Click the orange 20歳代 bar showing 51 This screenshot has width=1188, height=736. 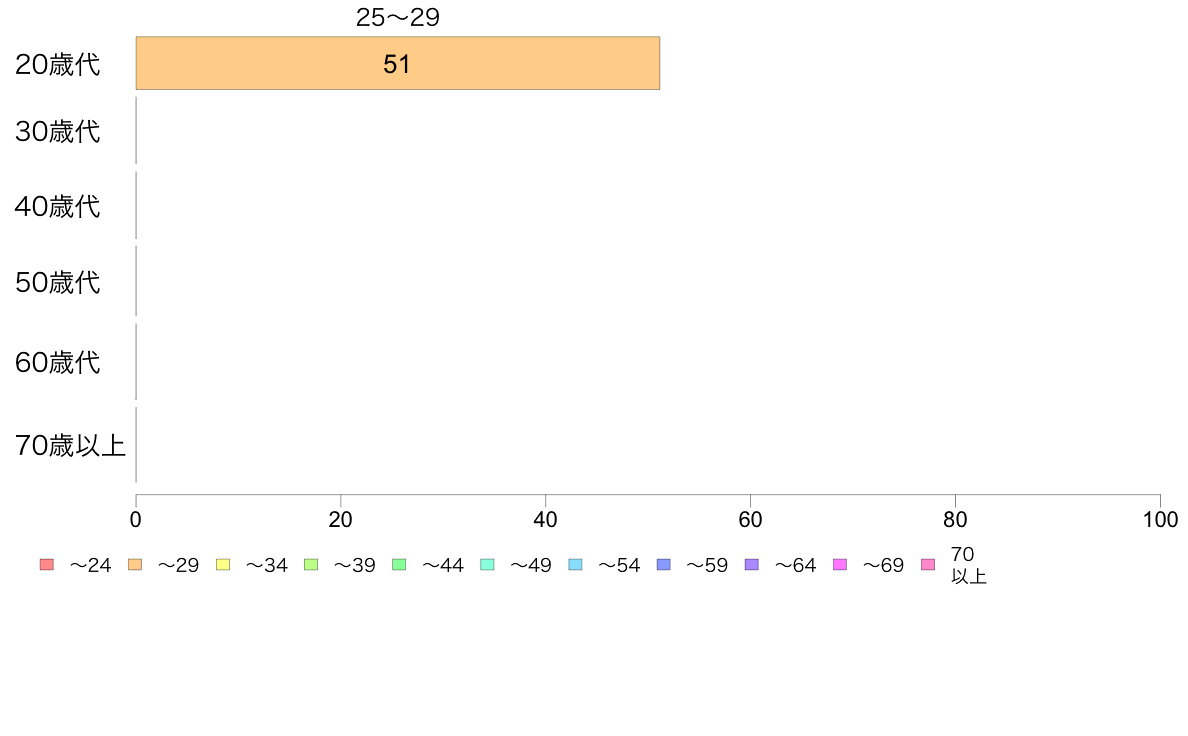[x=398, y=63]
